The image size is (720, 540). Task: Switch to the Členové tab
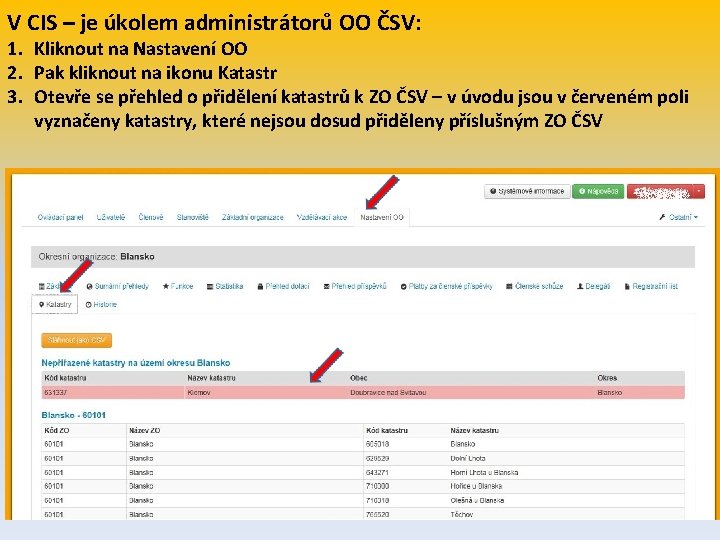(x=151, y=217)
